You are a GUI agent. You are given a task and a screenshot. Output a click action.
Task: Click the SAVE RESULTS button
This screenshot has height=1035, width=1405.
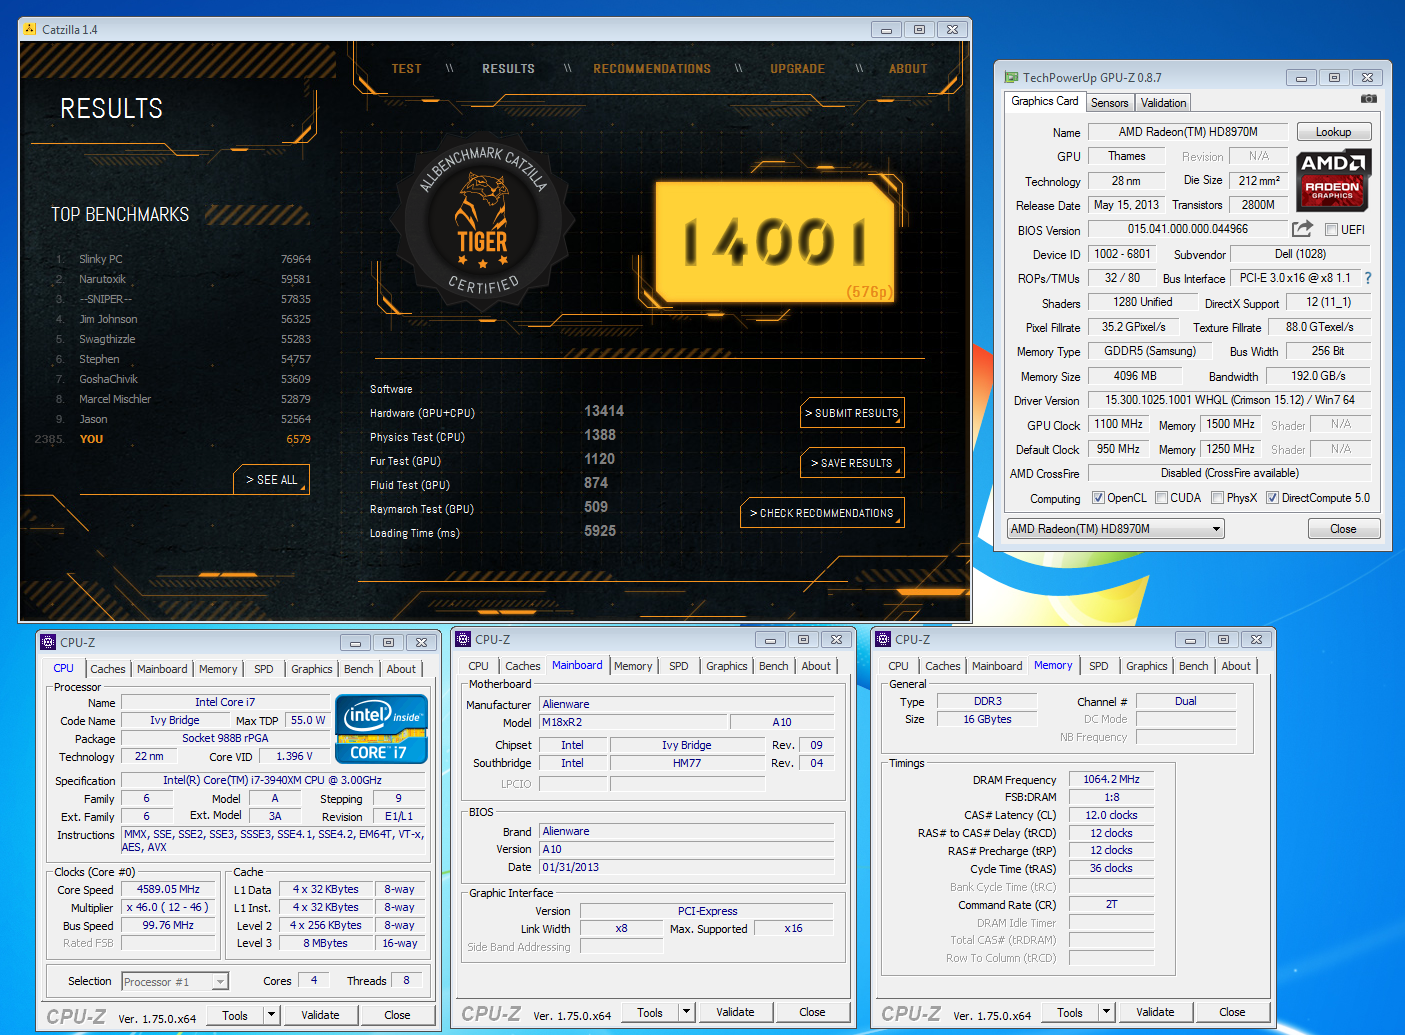852,463
